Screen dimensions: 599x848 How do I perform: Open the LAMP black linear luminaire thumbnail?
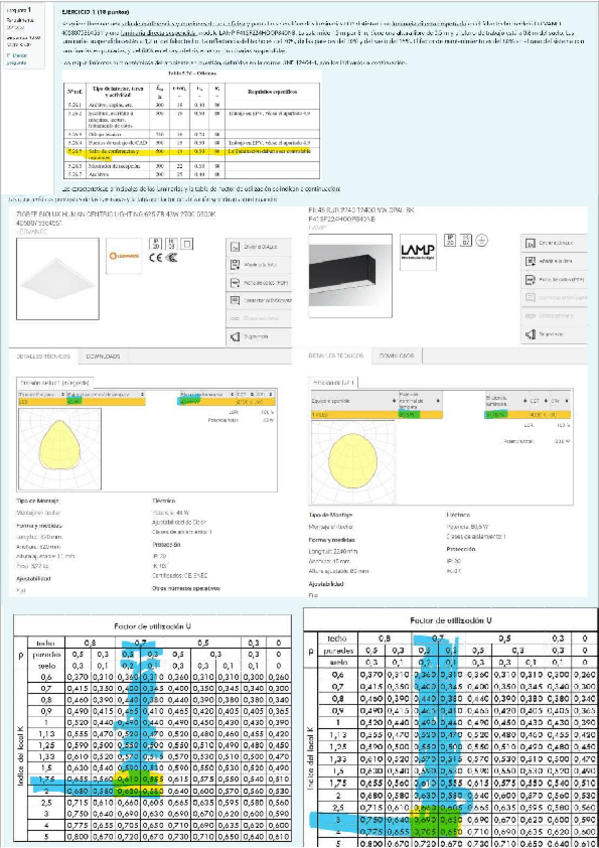[350, 275]
